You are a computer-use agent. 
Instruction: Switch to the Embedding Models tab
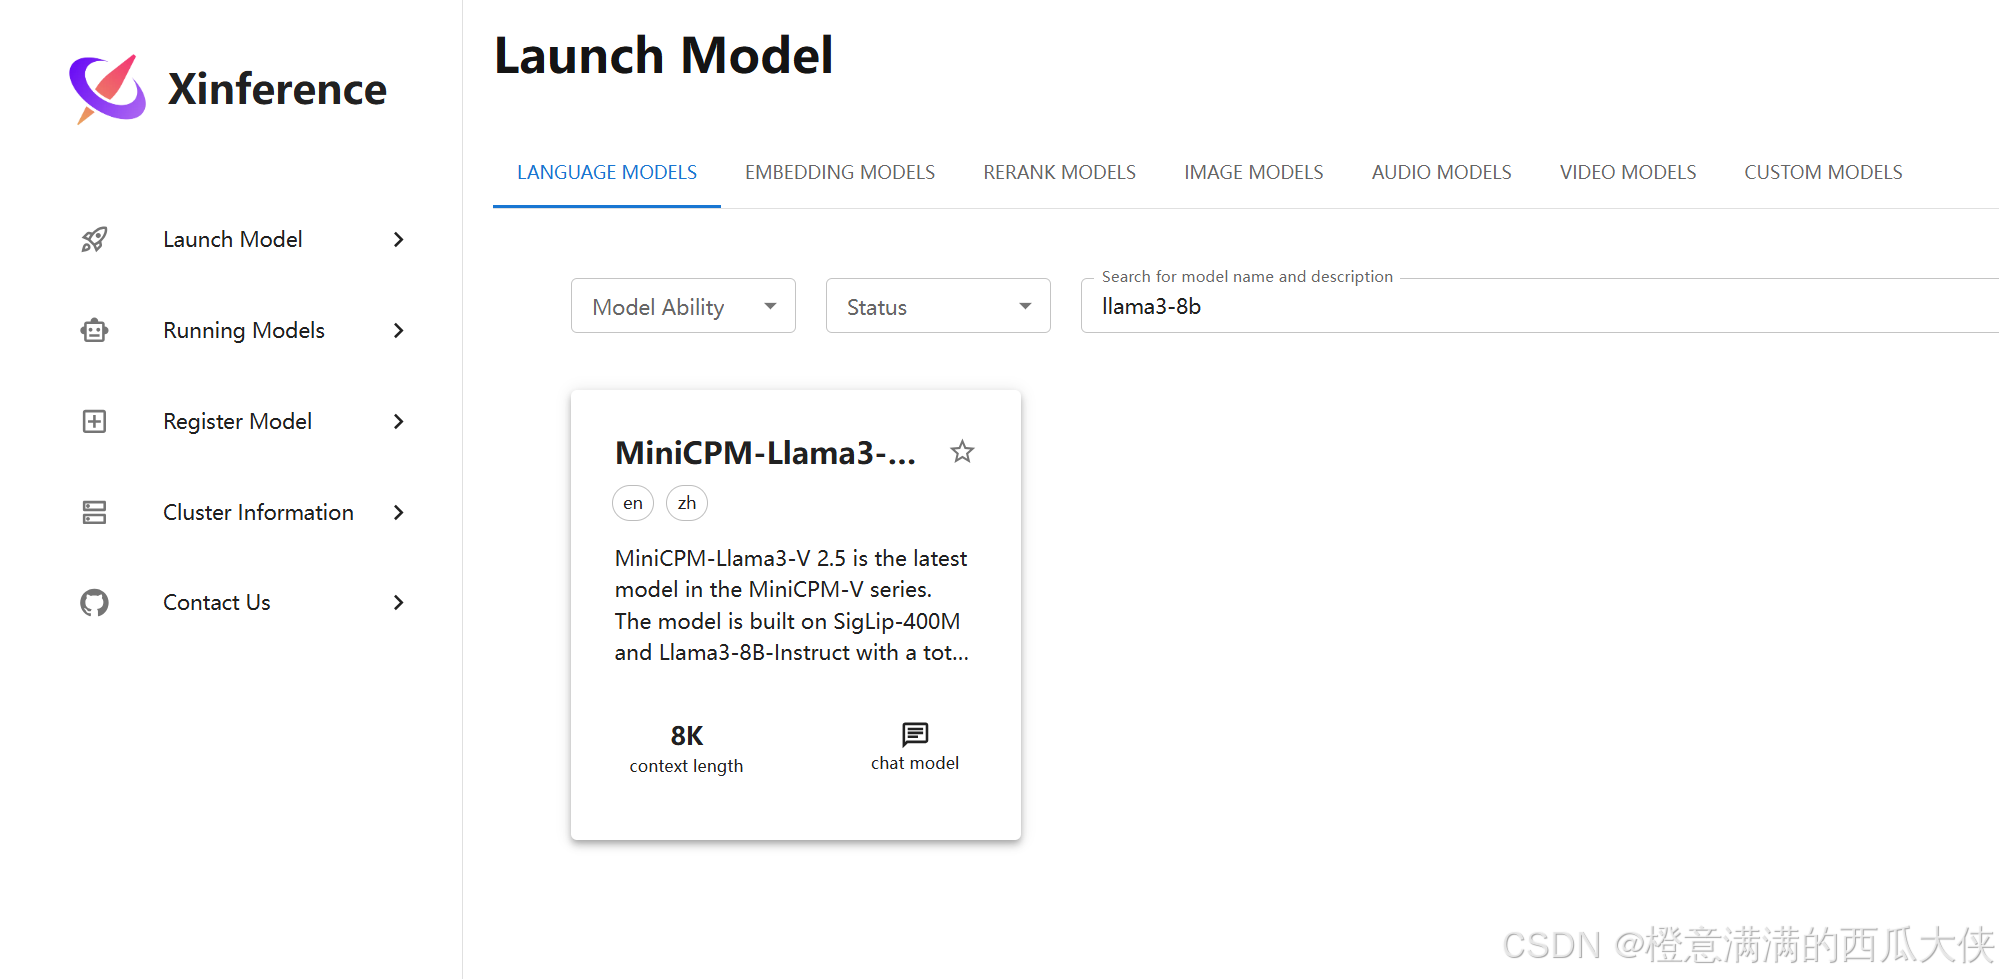840,172
